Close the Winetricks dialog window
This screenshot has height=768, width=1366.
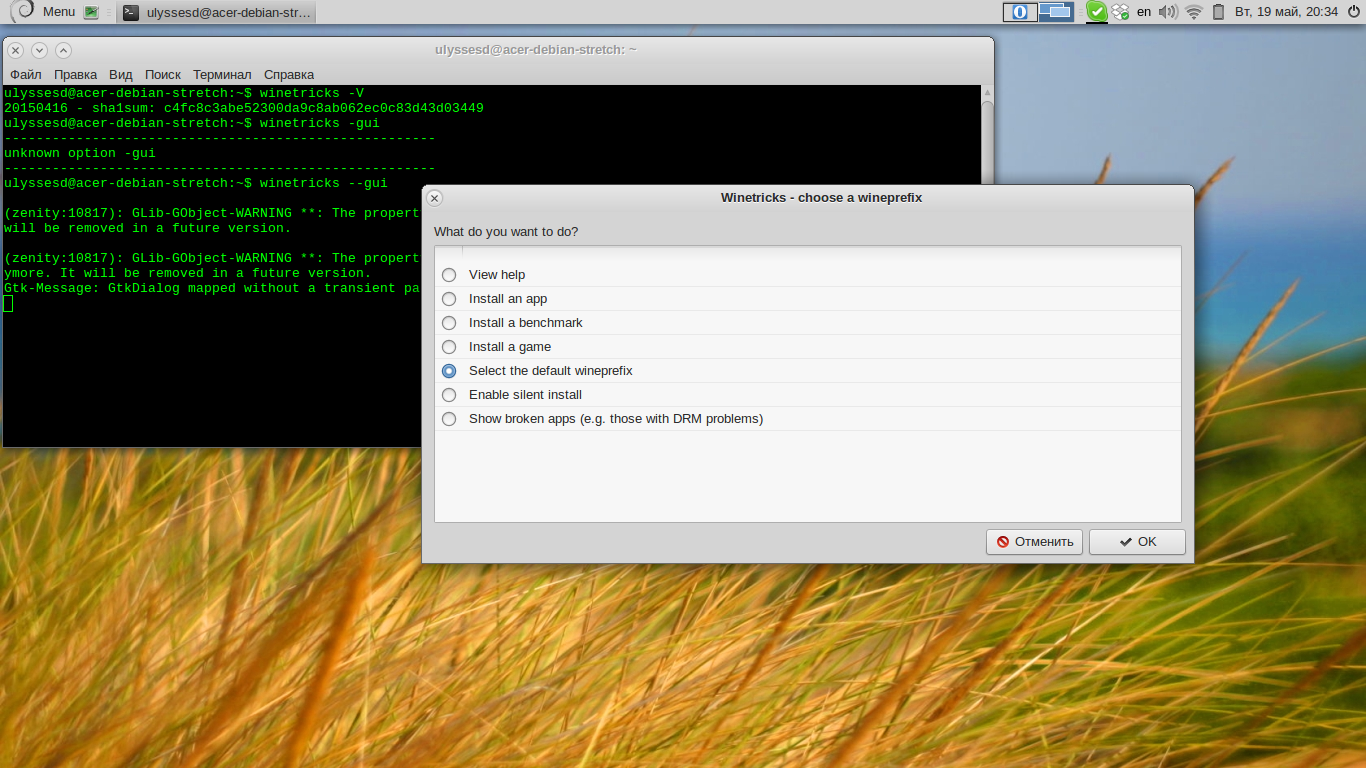[434, 198]
